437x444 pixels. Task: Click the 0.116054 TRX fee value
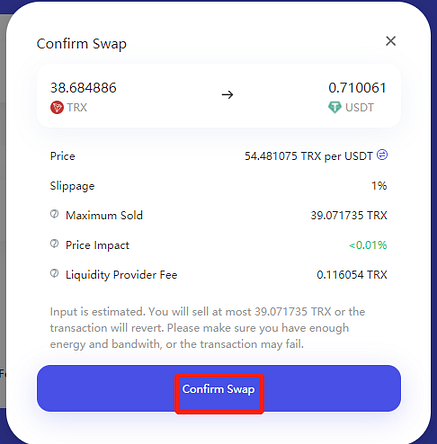[352, 275]
